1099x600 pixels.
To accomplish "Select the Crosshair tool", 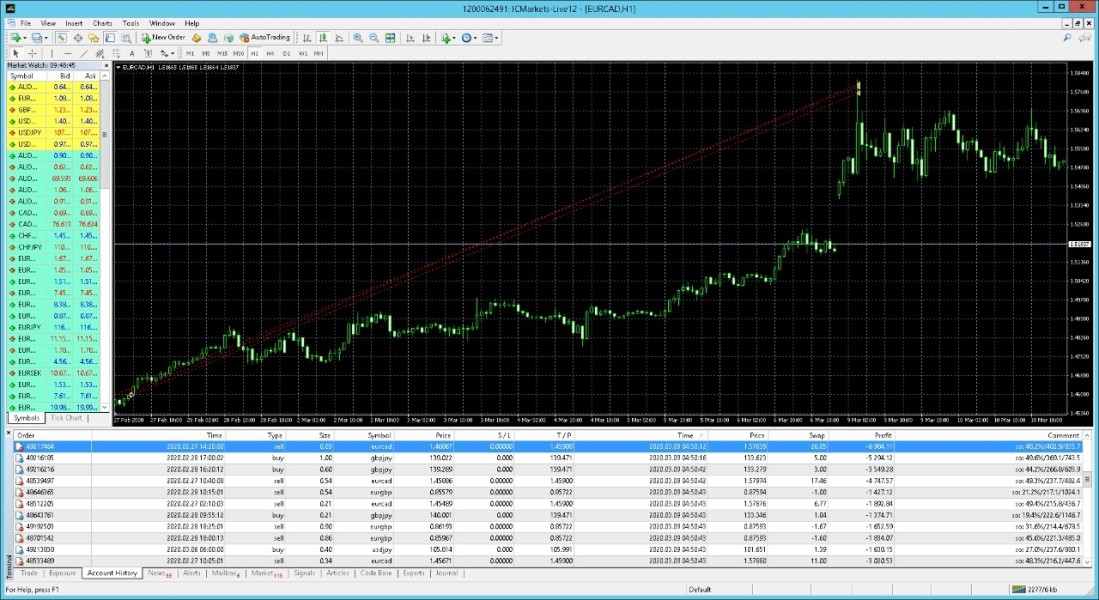I will coord(32,53).
